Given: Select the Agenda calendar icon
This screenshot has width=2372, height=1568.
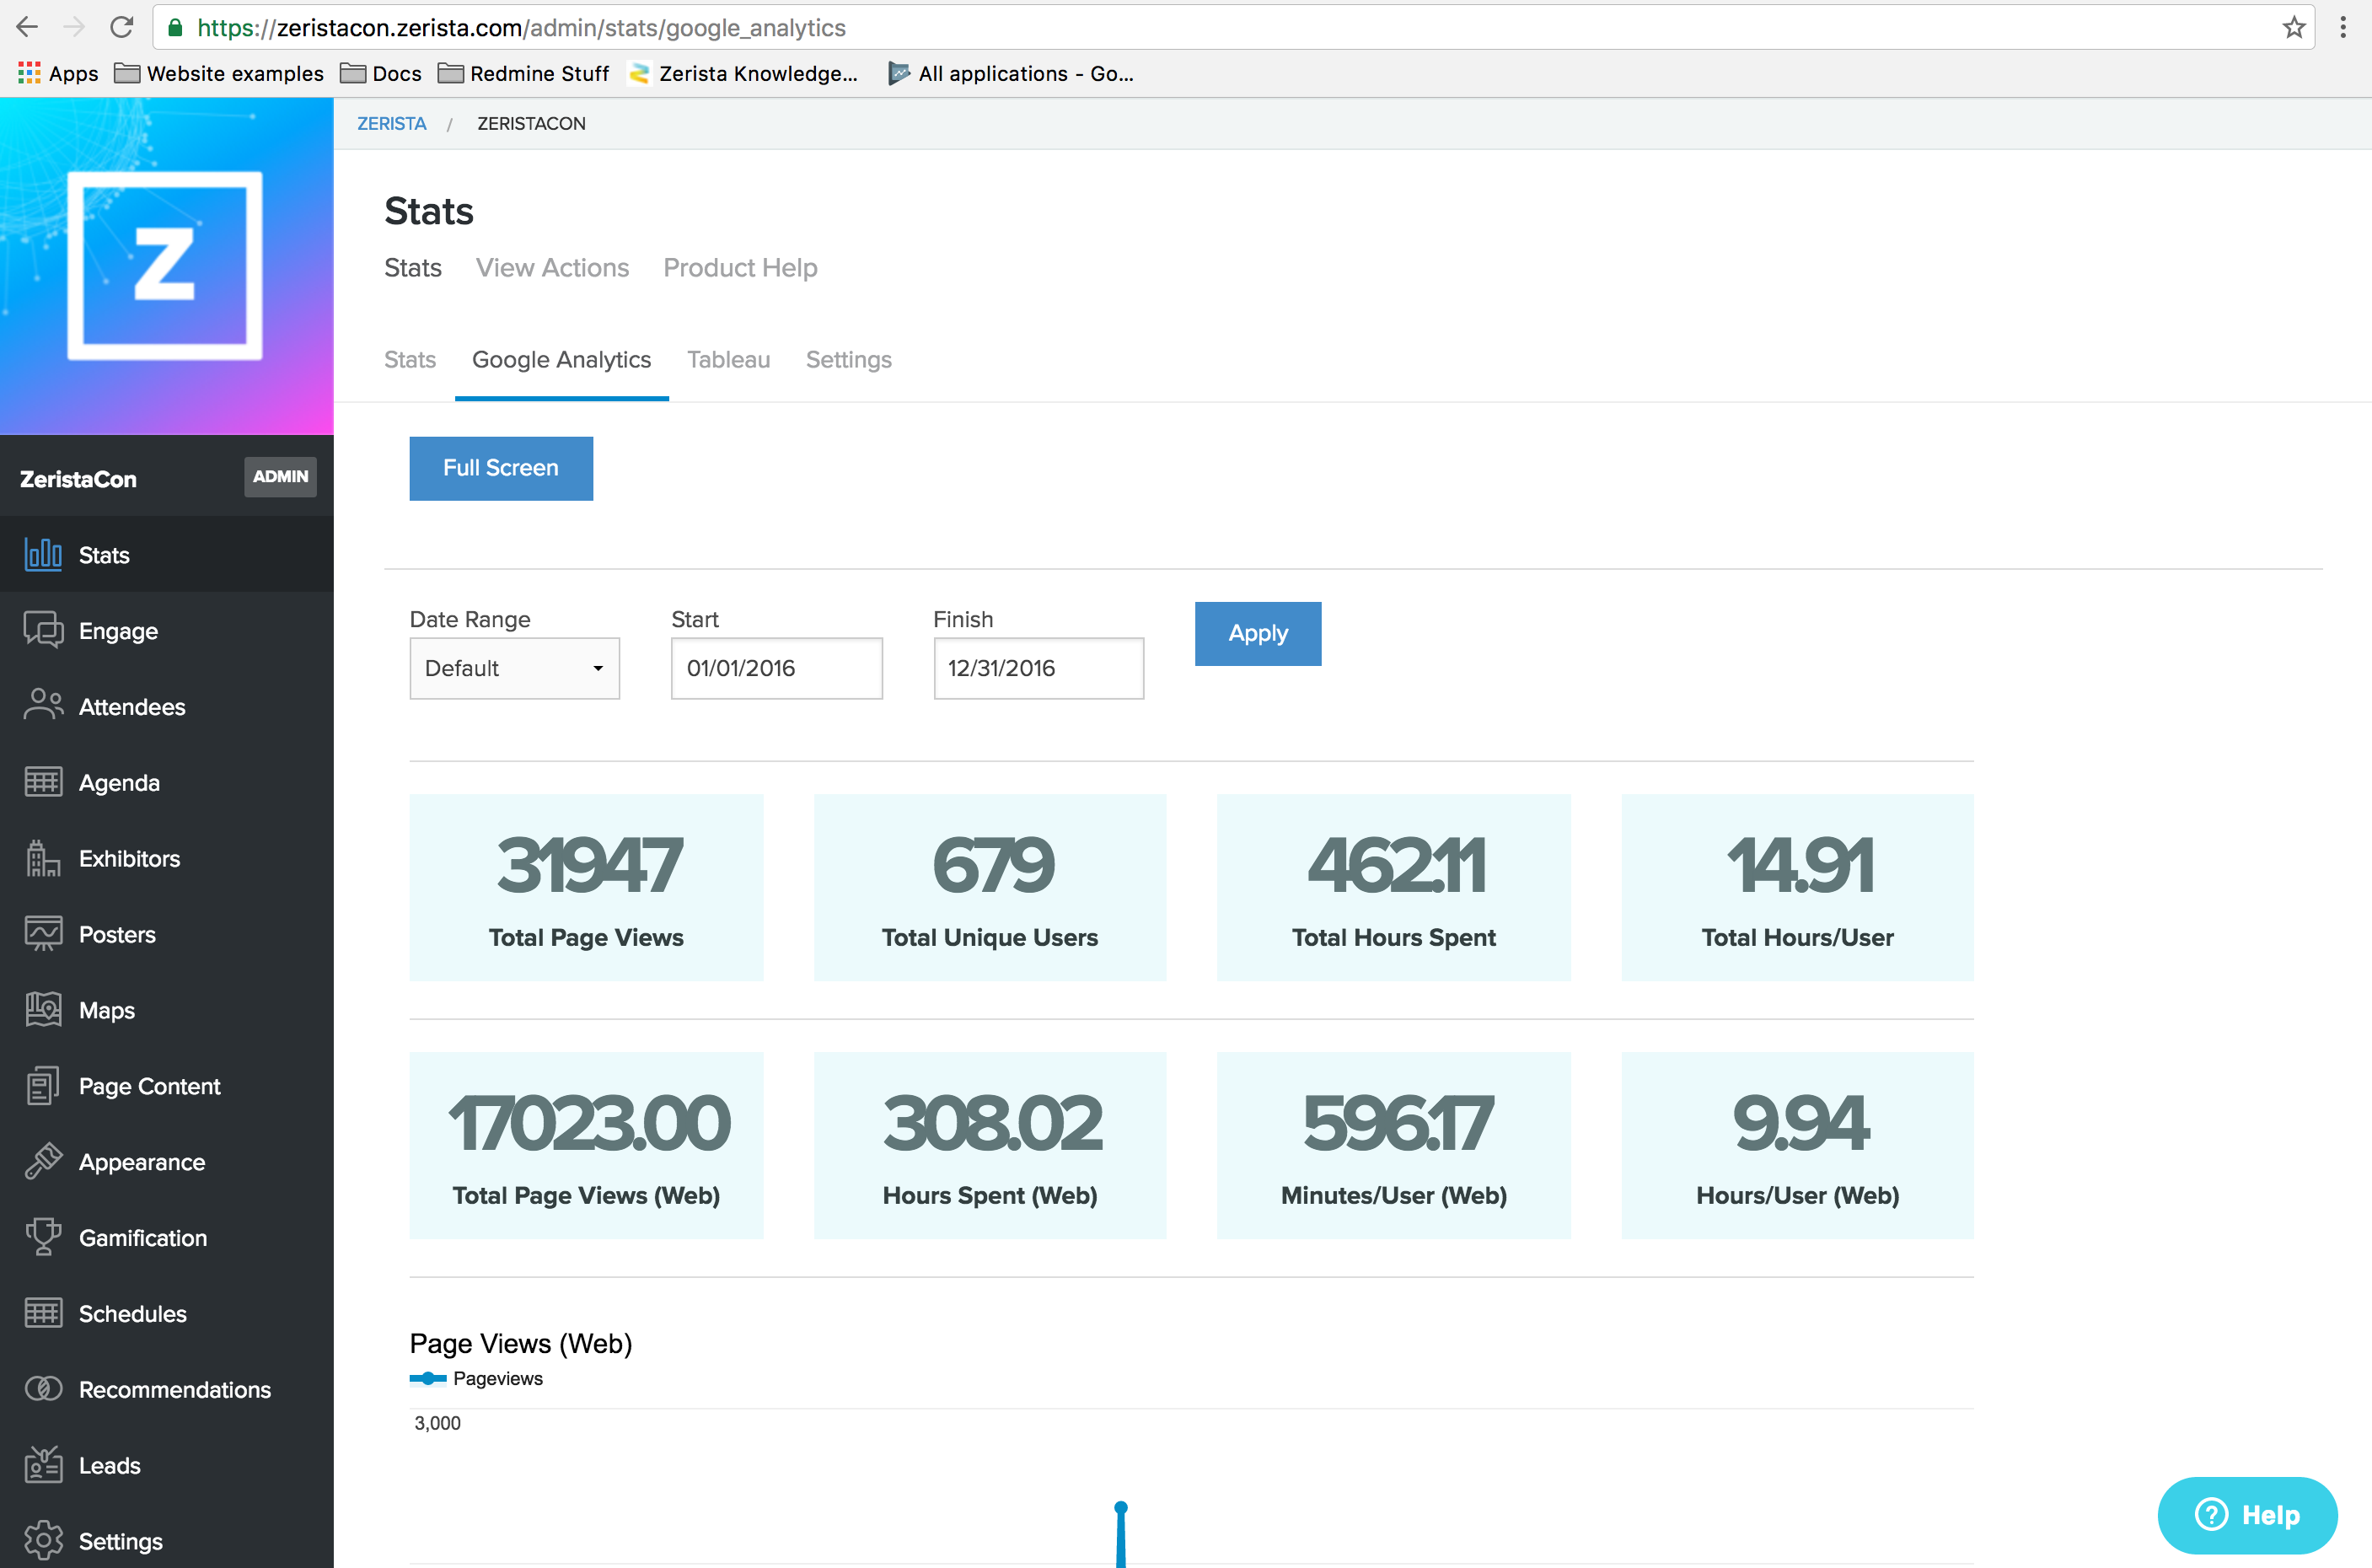Looking at the screenshot, I should (x=43, y=782).
